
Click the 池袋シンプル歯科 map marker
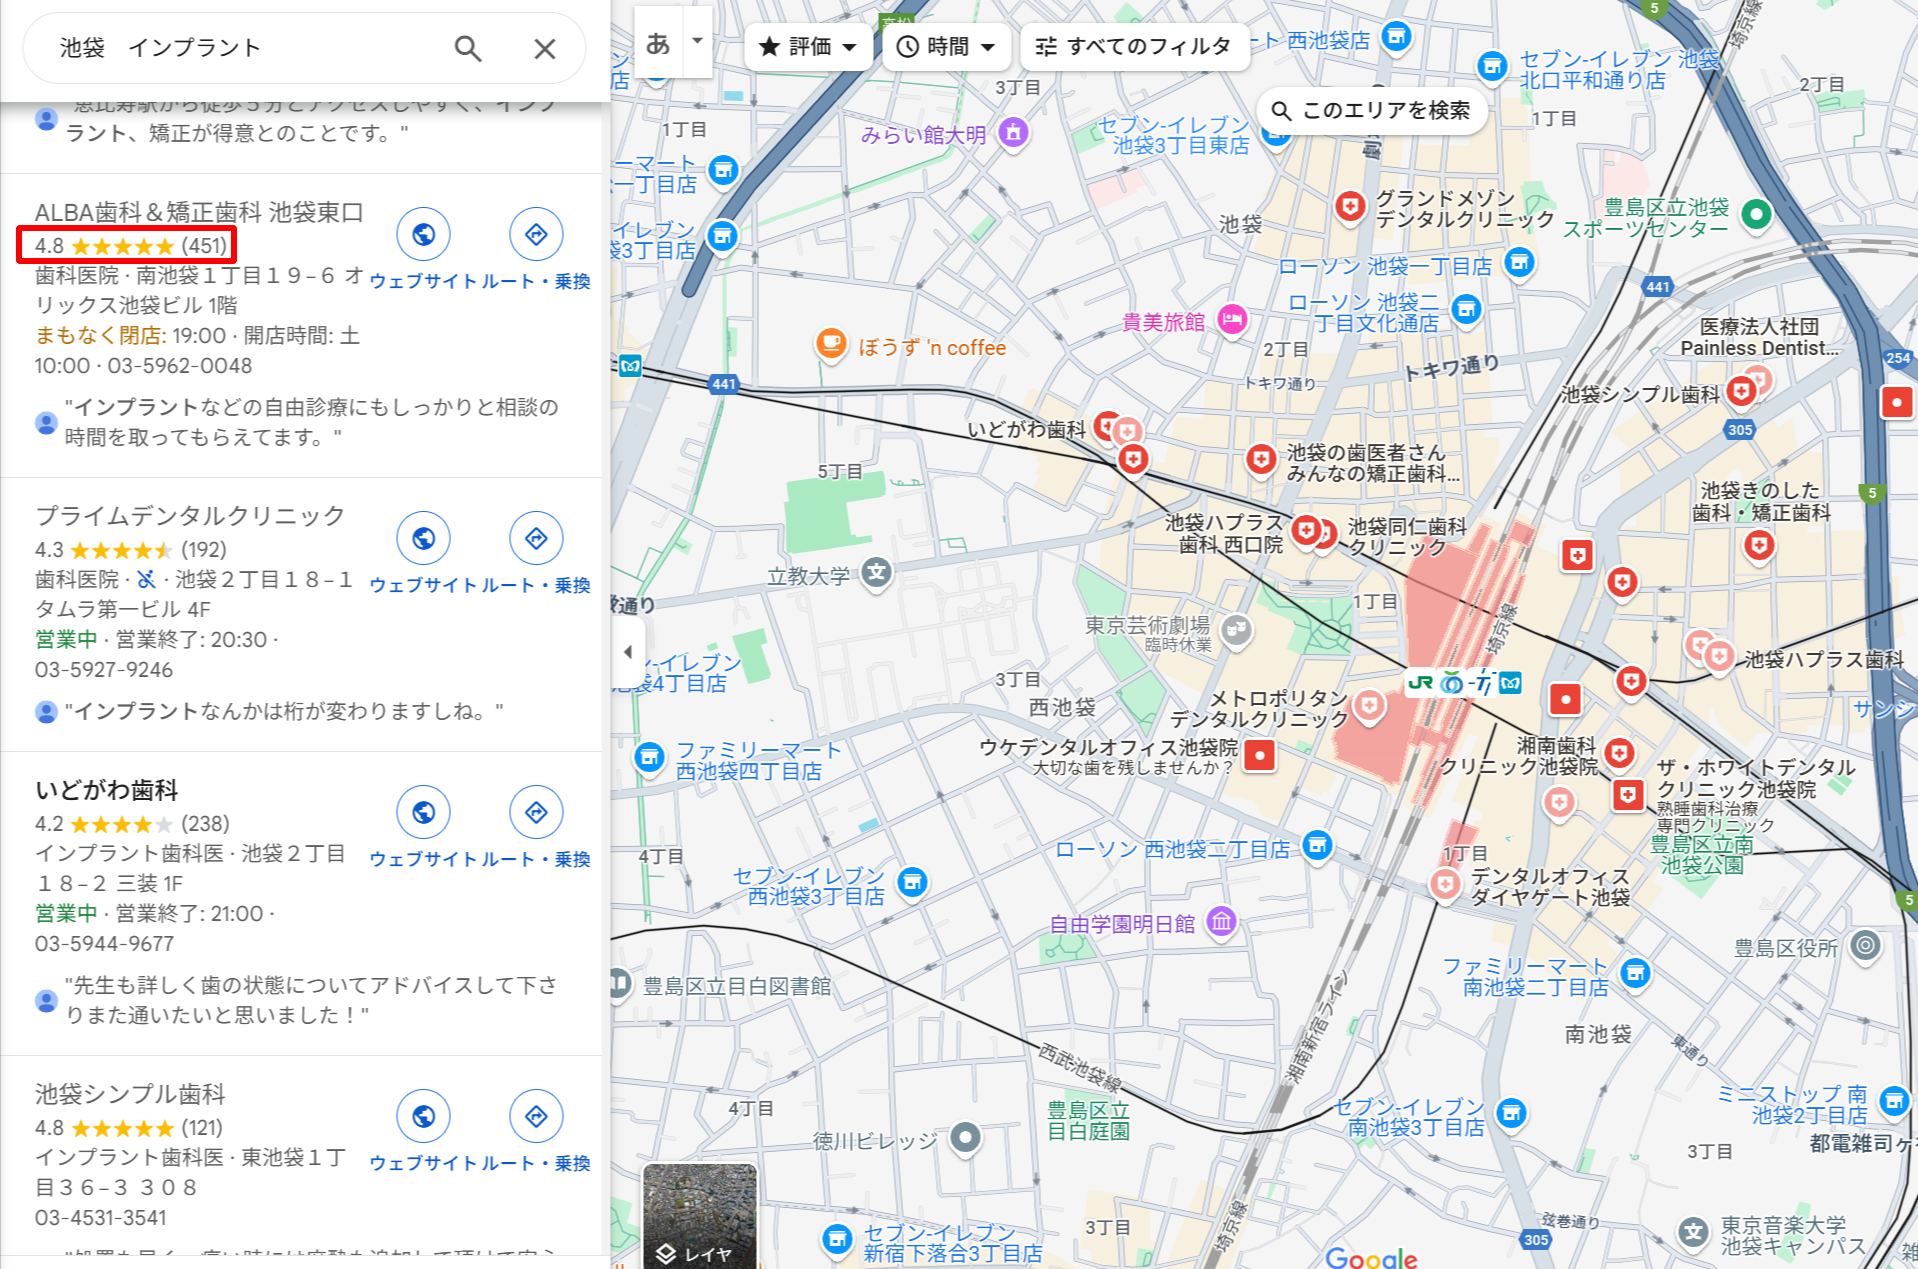pos(1741,391)
